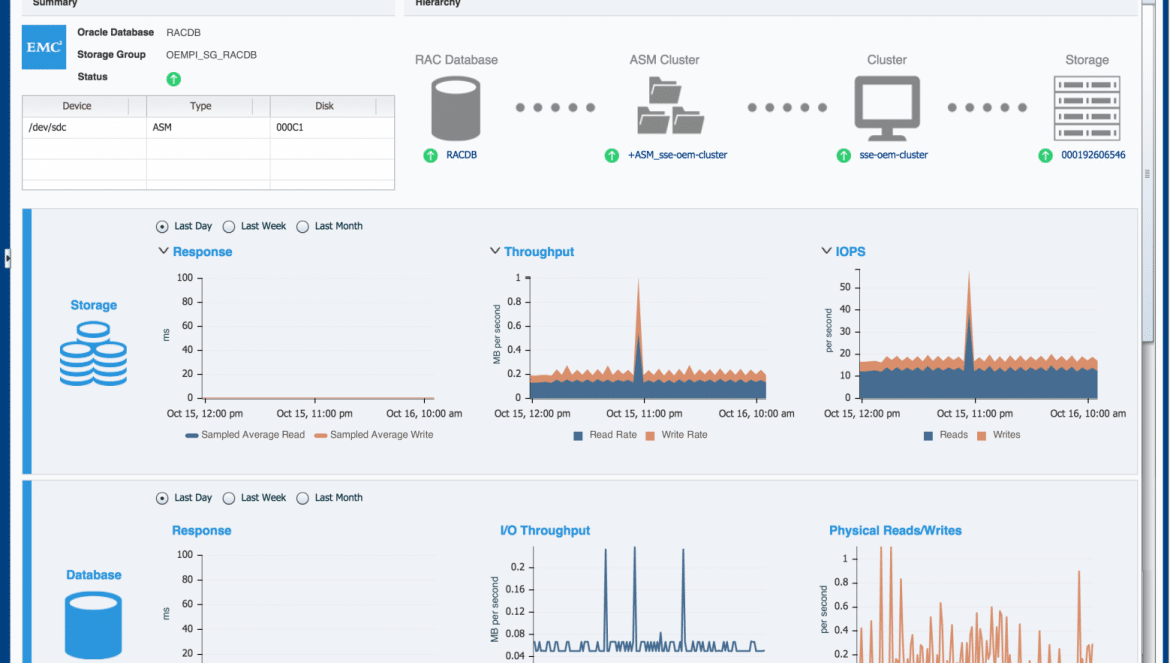Click the RACDB value beside Oracle Database

click(184, 33)
